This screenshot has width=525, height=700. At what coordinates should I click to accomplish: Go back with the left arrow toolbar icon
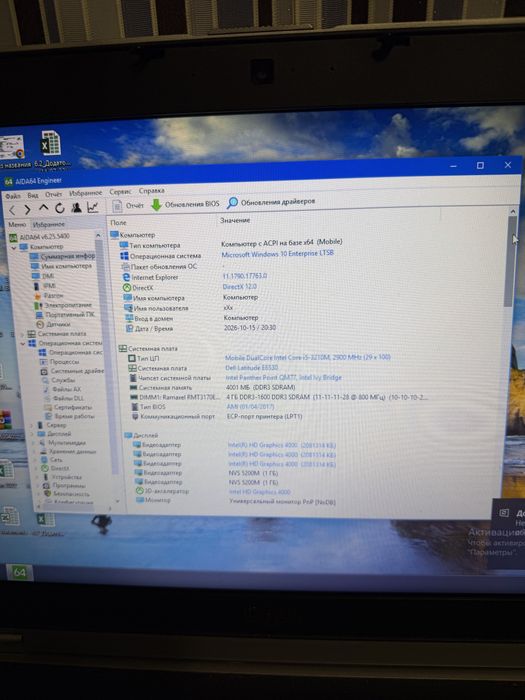click(12, 209)
